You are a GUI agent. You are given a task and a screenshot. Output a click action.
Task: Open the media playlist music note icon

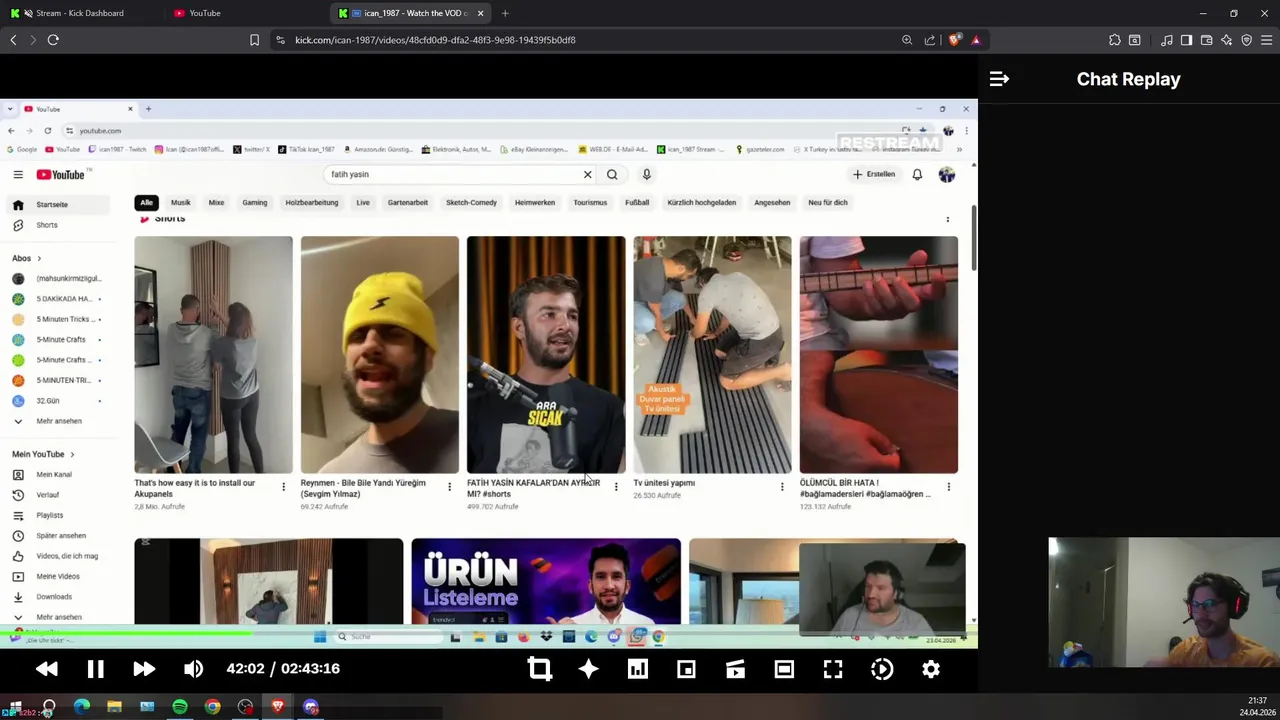[x=1167, y=40]
